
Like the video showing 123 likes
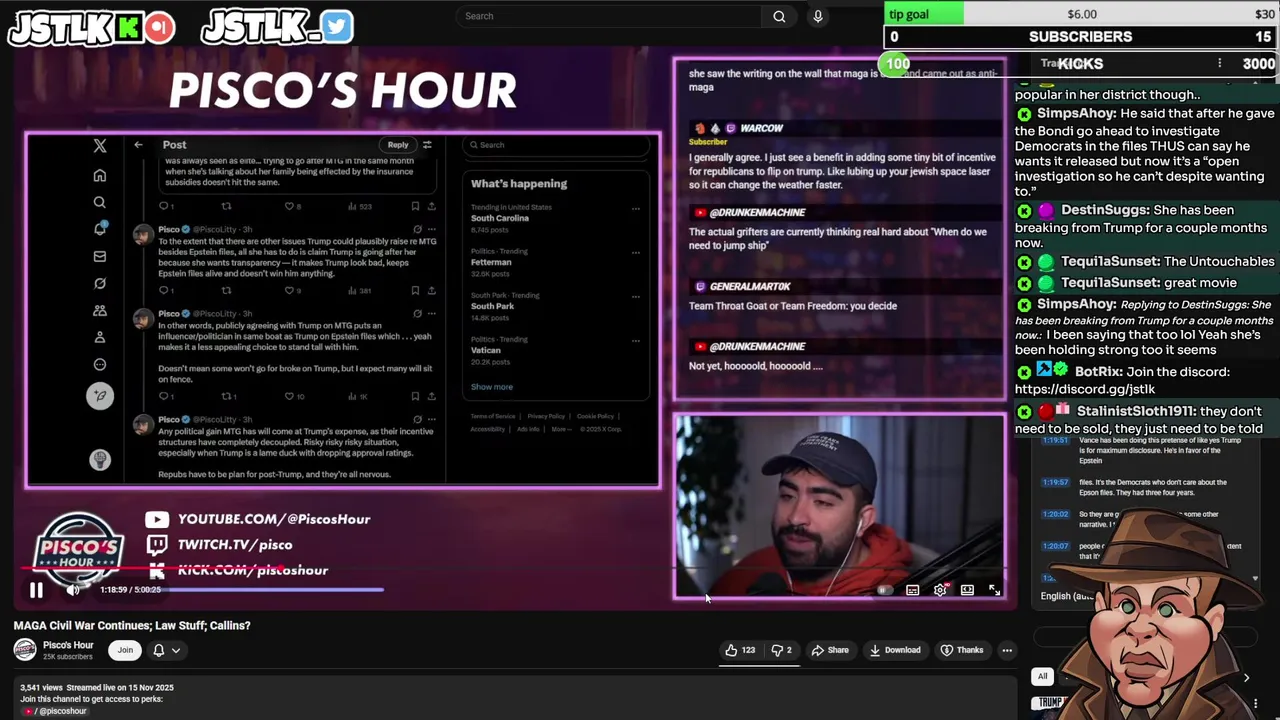741,650
